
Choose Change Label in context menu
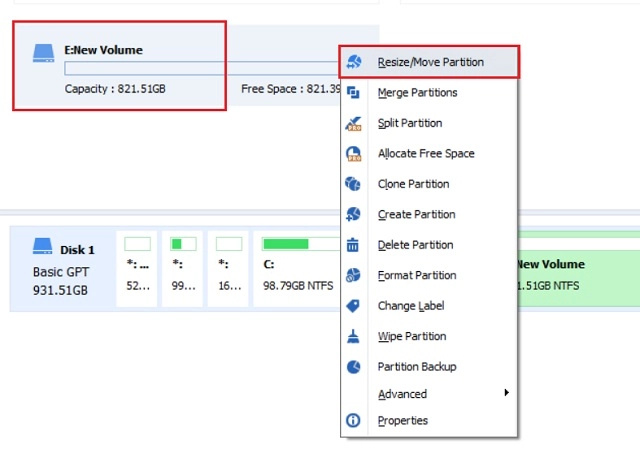(410, 306)
